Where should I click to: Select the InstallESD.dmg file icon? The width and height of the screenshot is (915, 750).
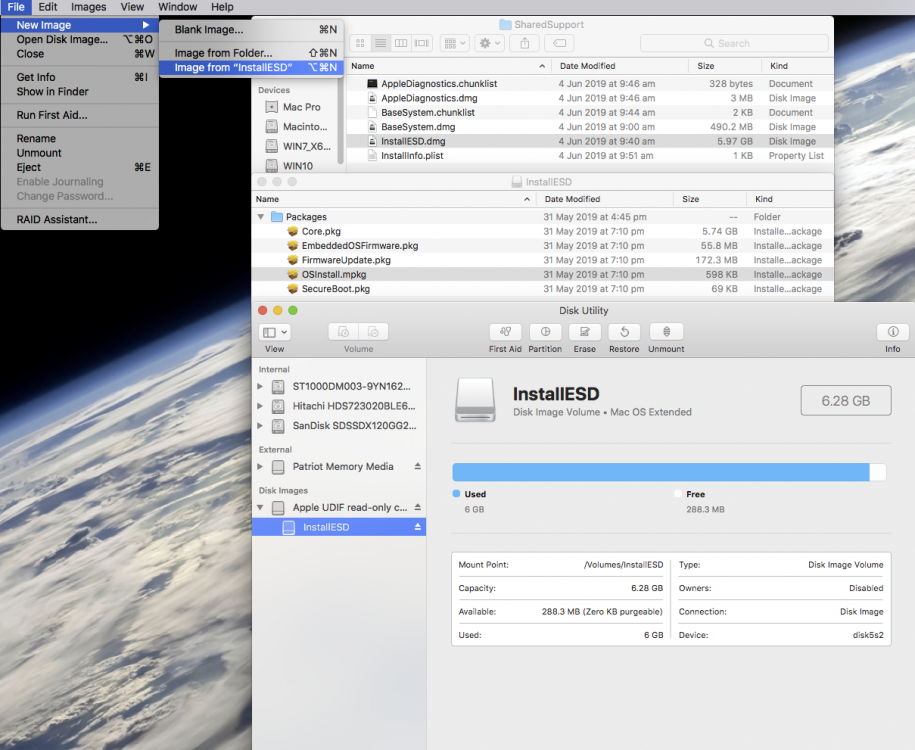coord(372,141)
